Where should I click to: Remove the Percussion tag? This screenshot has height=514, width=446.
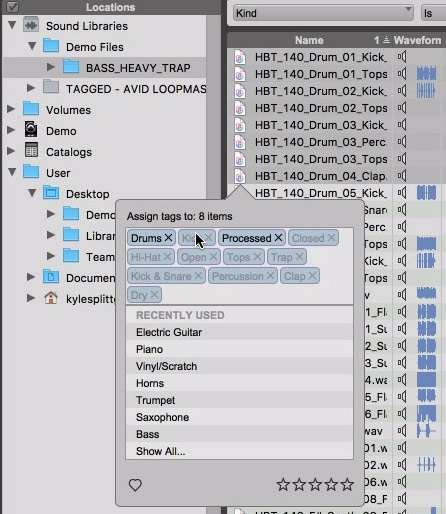point(271,276)
